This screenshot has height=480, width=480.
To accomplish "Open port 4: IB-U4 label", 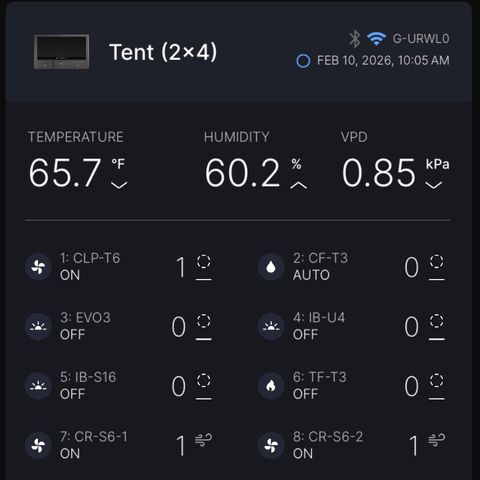I will 319,318.
